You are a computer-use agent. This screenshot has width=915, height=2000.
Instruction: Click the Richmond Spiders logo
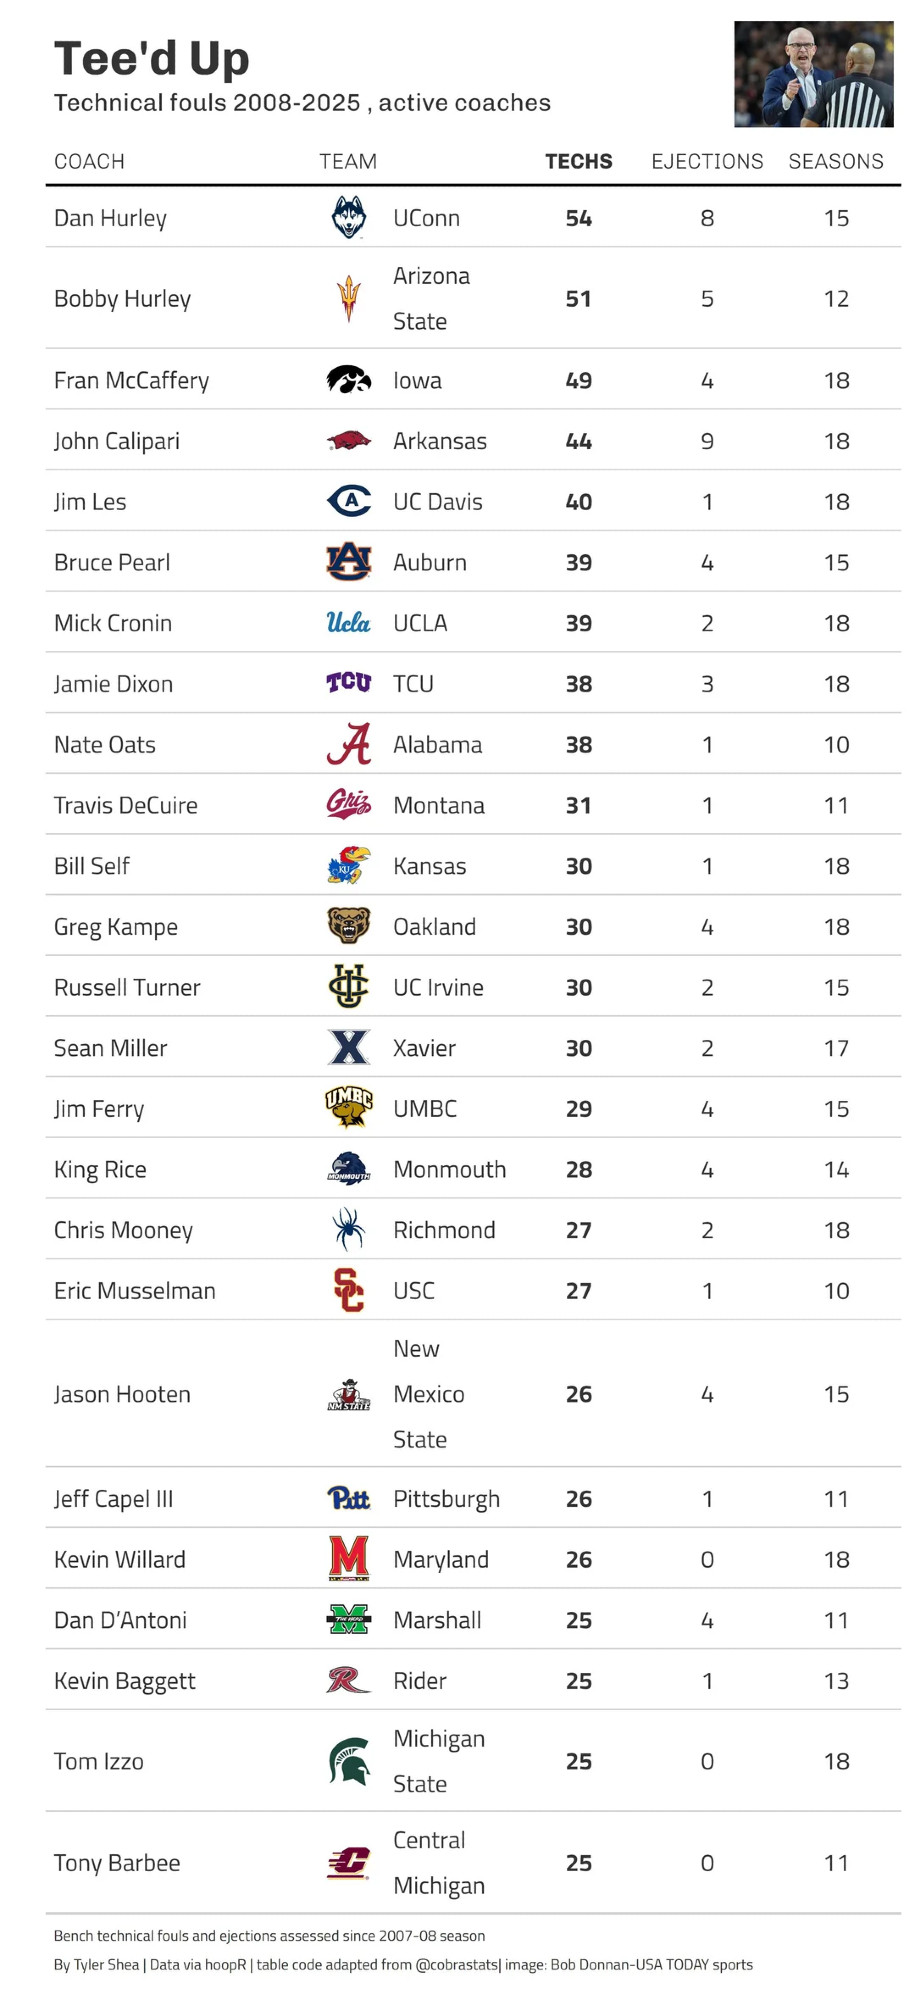tap(348, 1230)
